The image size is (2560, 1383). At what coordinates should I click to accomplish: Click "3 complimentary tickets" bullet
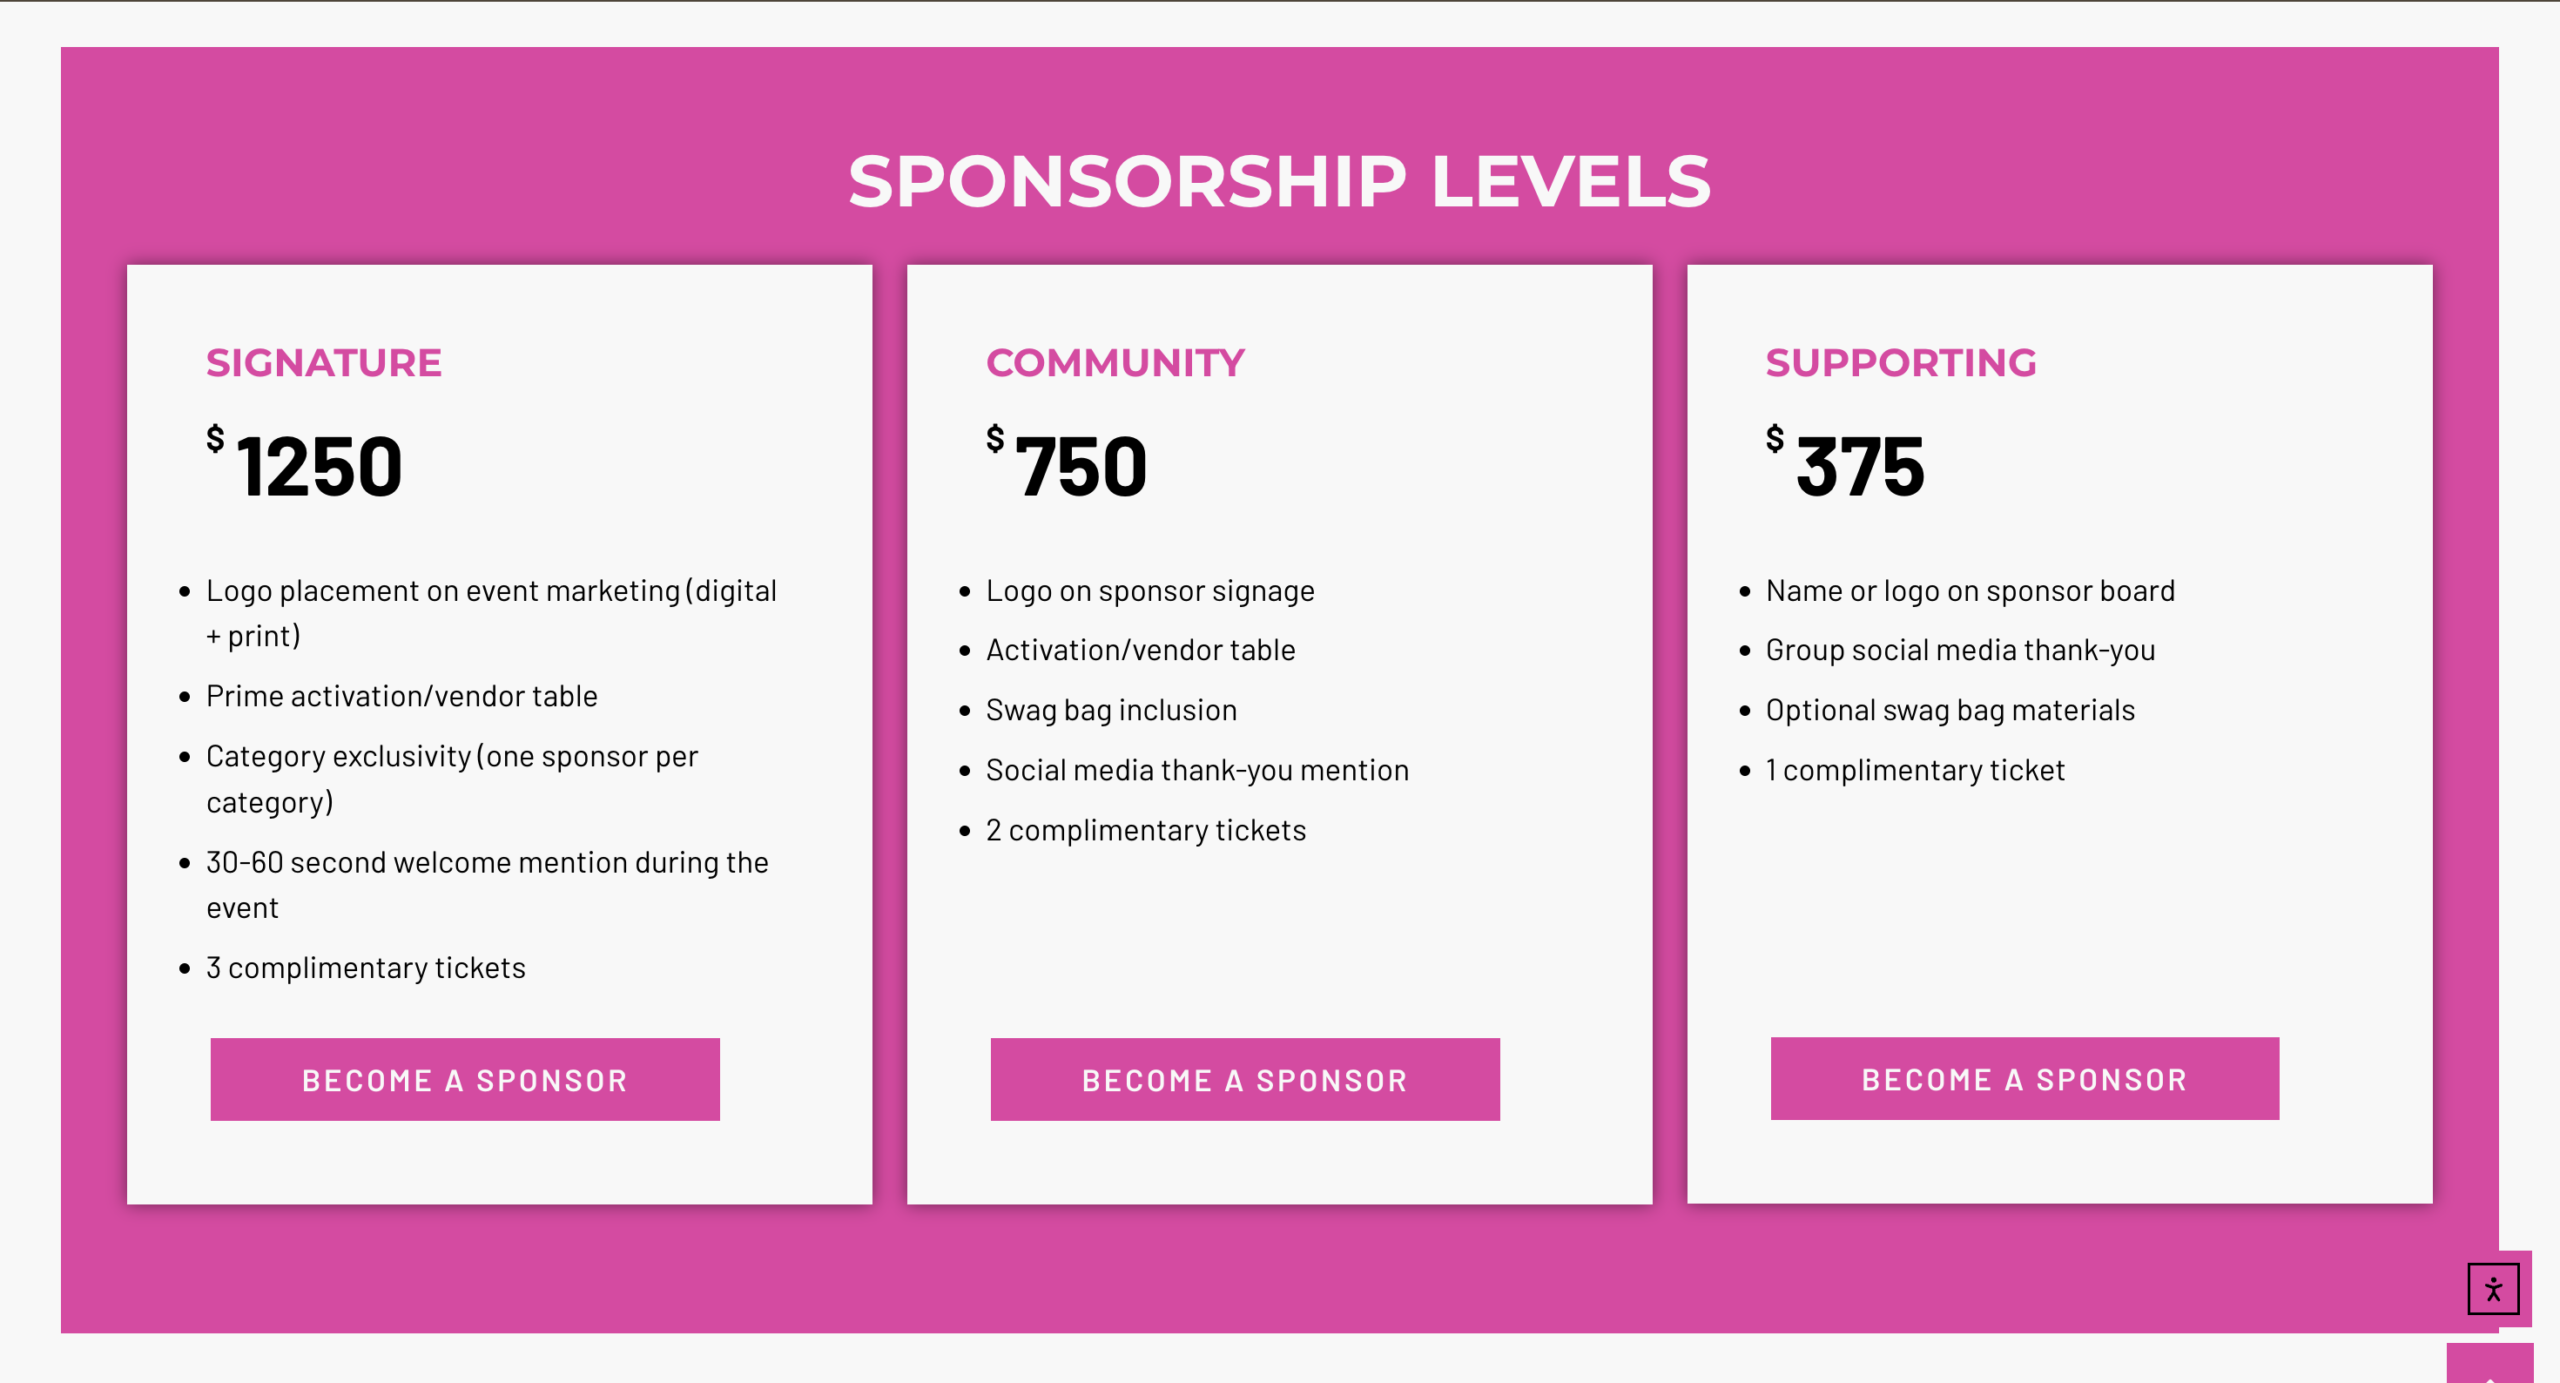pyautogui.click(x=365, y=968)
